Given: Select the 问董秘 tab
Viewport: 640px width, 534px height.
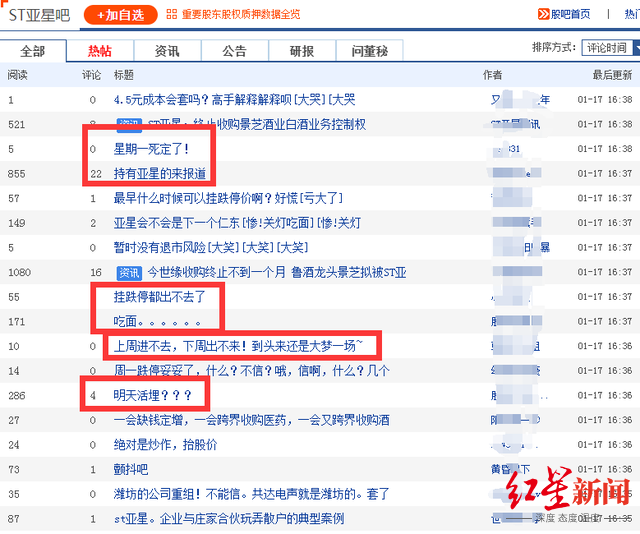Looking at the screenshot, I should tap(370, 51).
